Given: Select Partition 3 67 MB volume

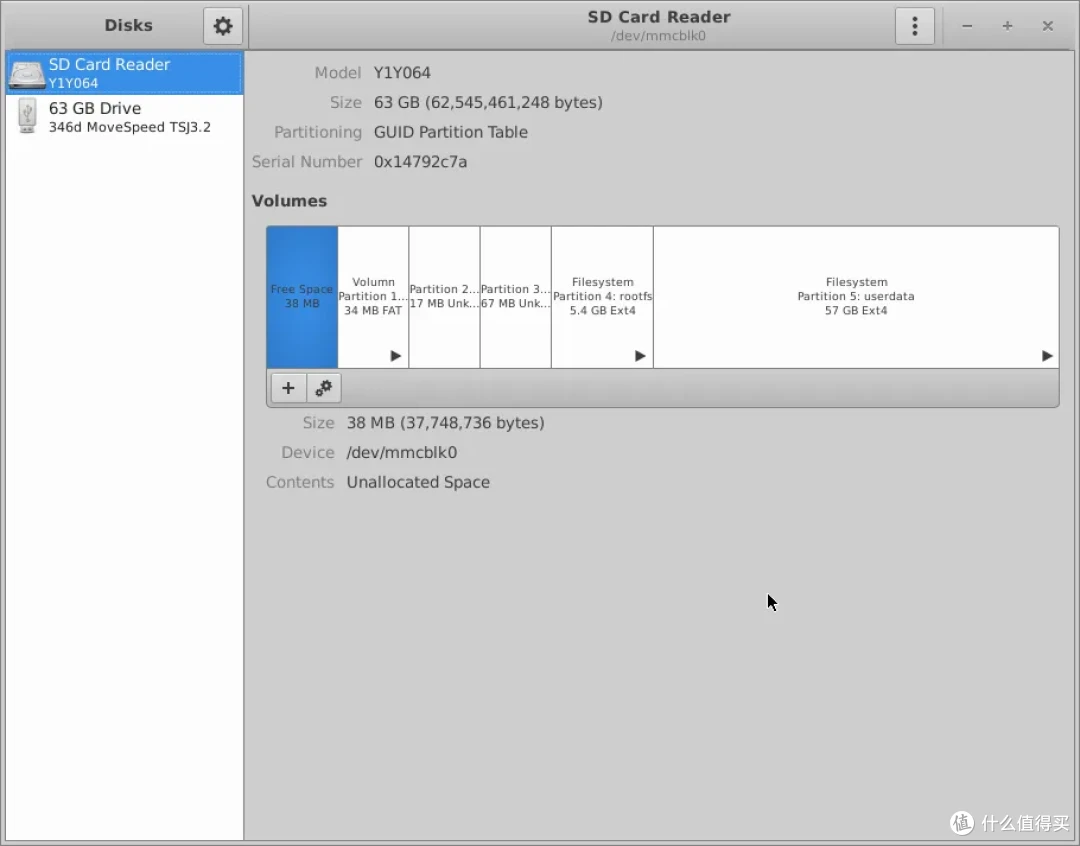Looking at the screenshot, I should tap(516, 297).
